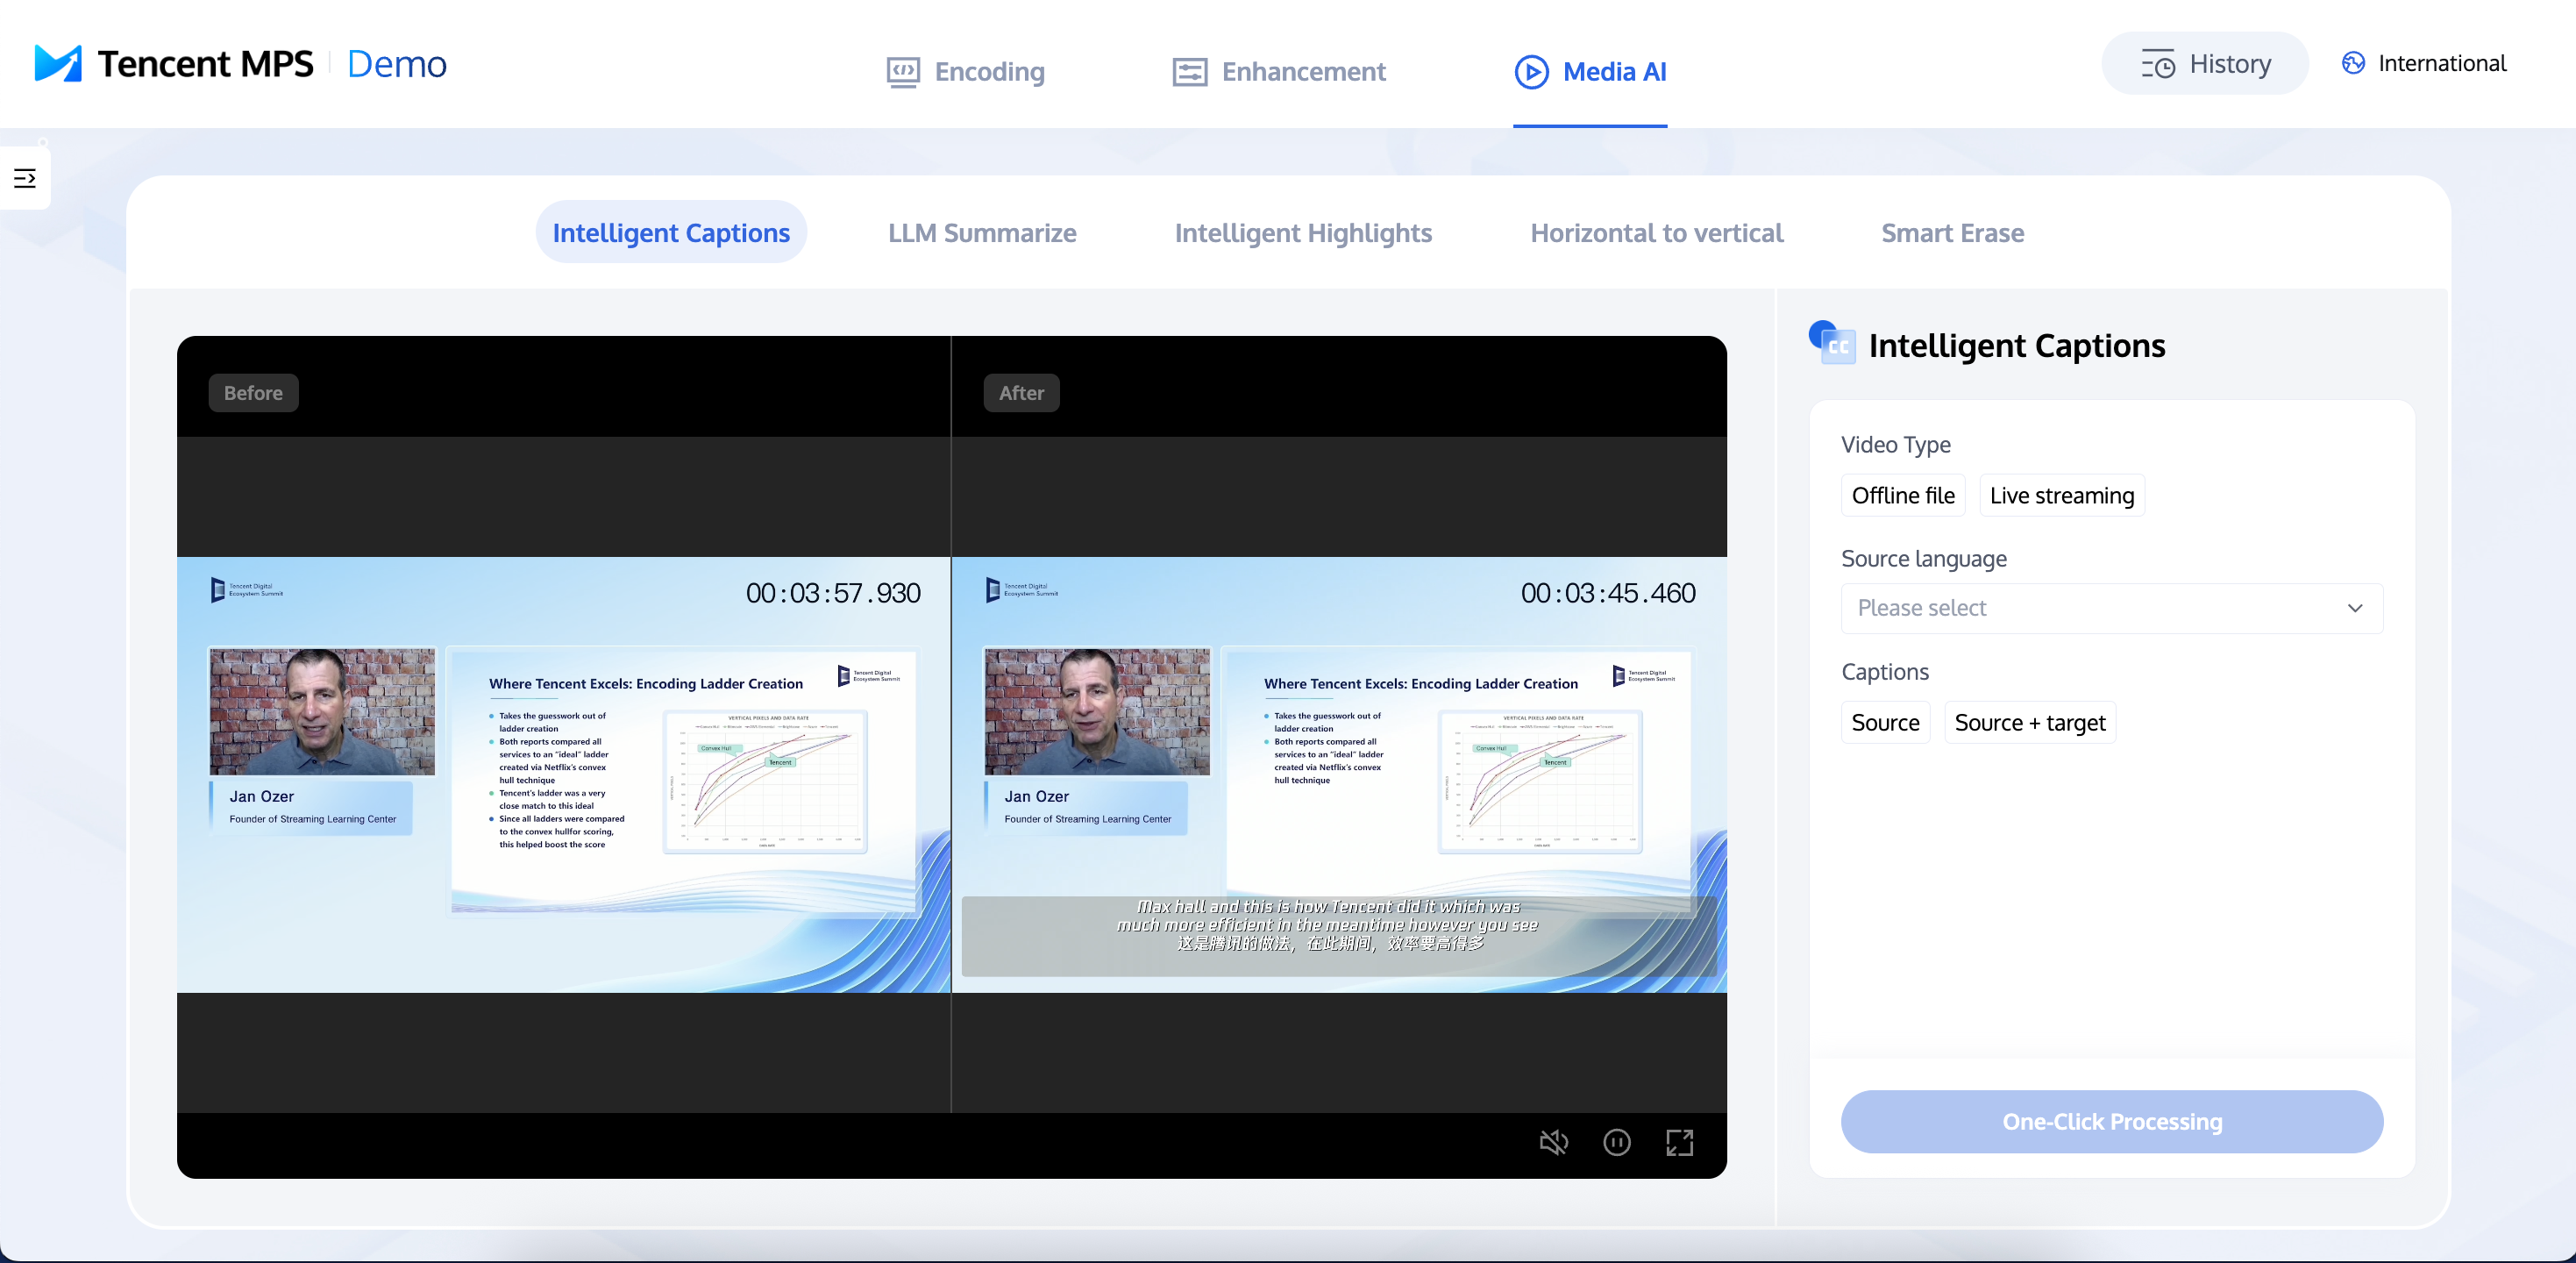Click the Tencent MPS logo
2576x1263 pixels.
pos(58,64)
